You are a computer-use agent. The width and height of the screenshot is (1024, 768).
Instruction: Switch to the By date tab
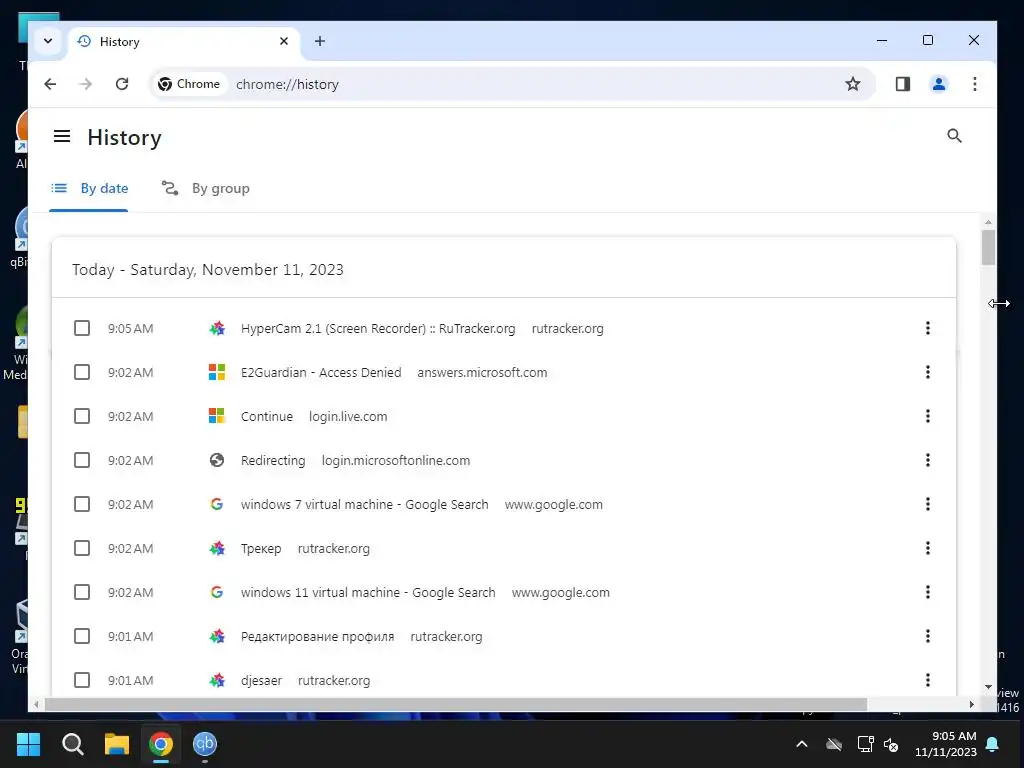coord(89,188)
